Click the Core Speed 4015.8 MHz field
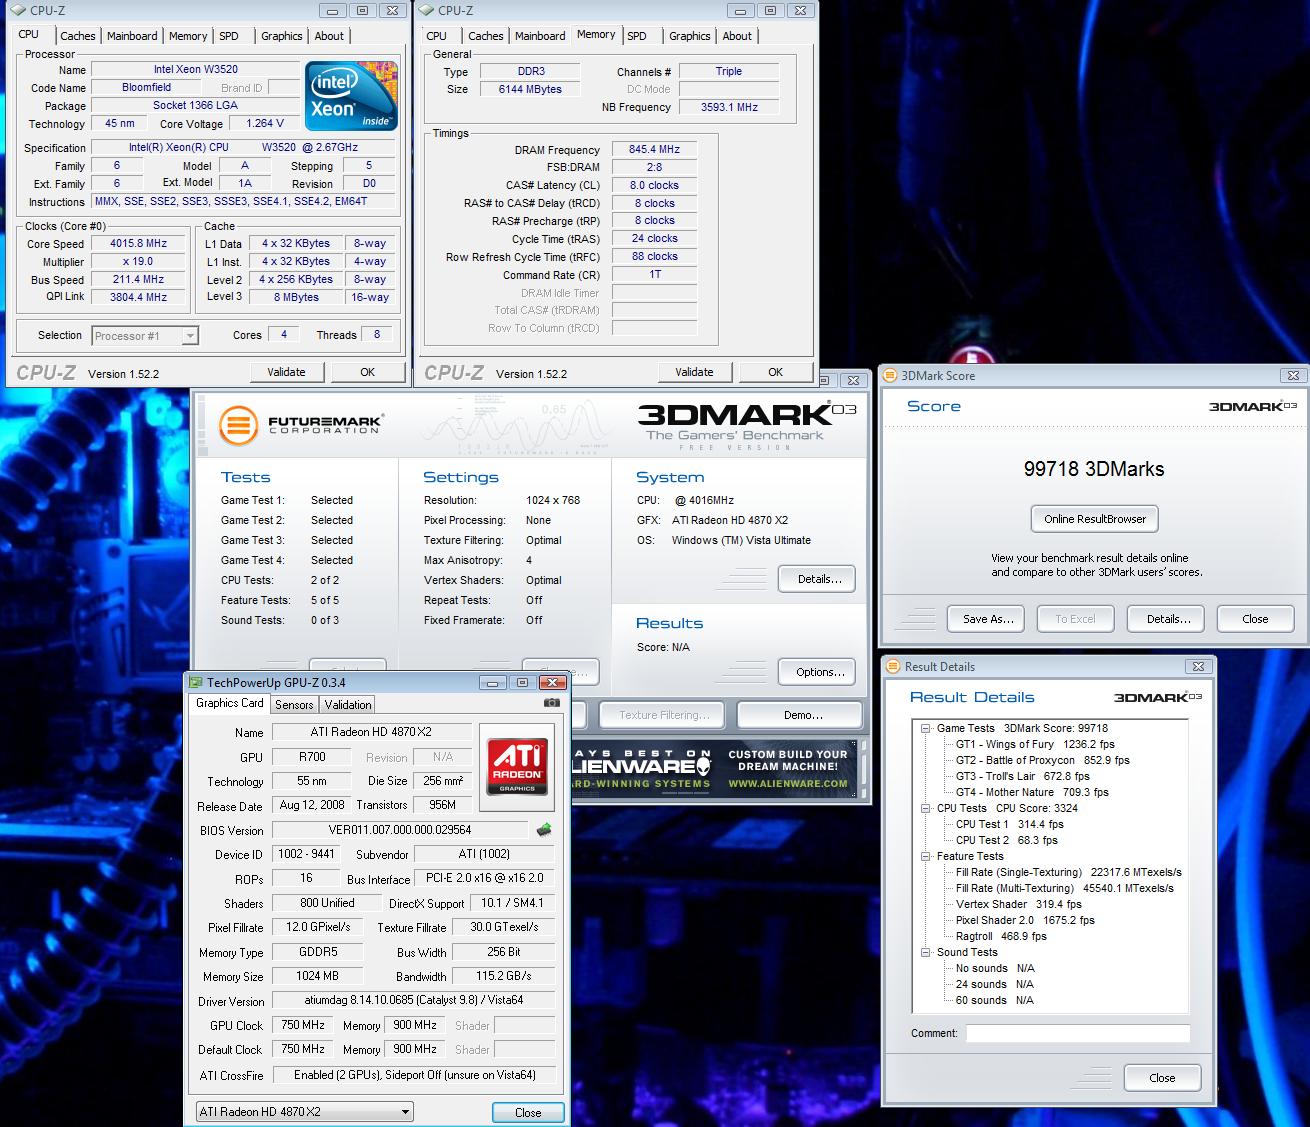 click(x=139, y=243)
